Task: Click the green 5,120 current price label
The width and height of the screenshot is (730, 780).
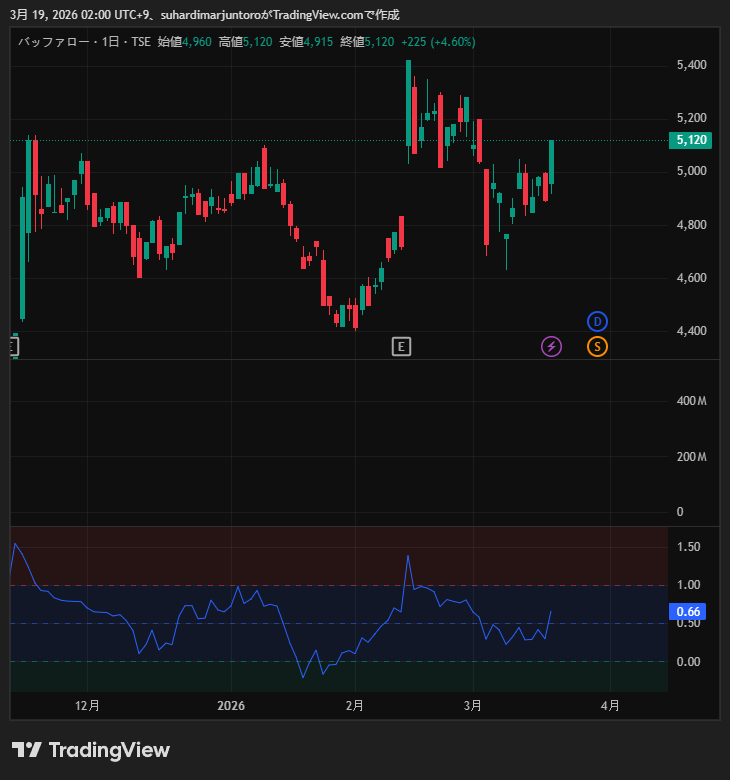Action: (x=690, y=140)
